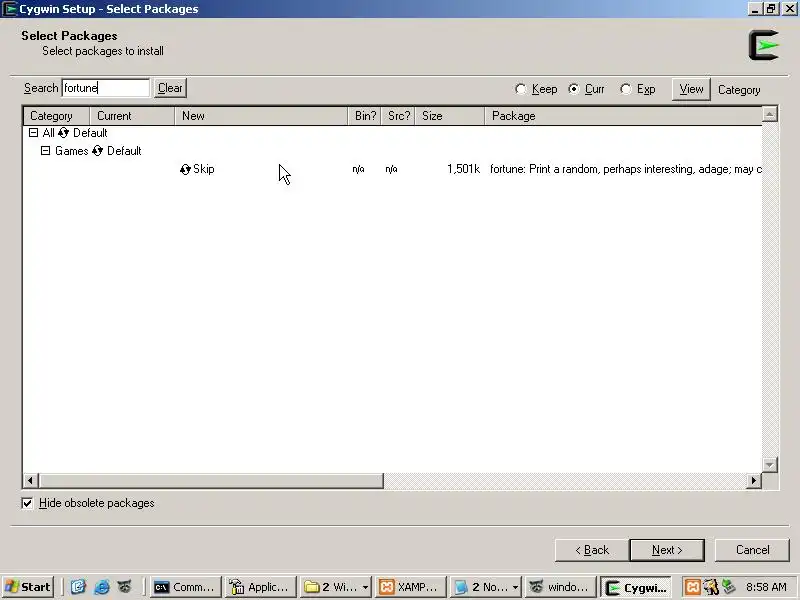Click the key-shaped system tray icon
Viewport: 800px width, 600px height.
711,587
